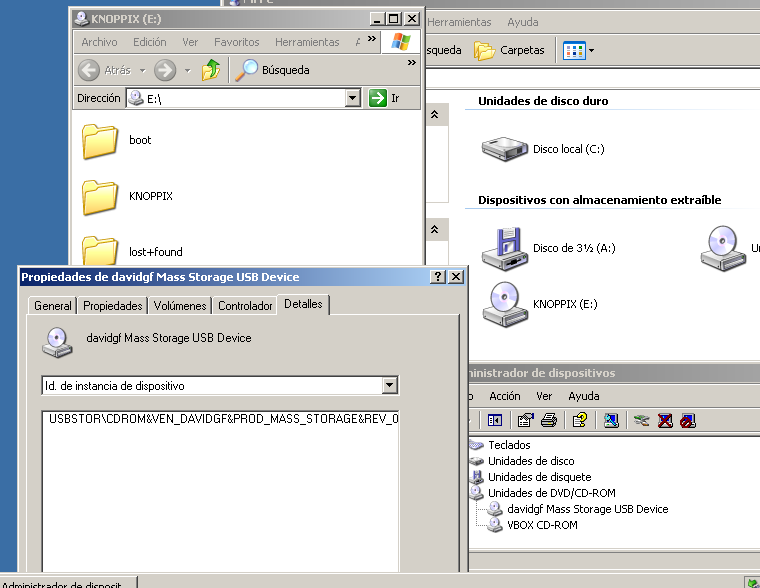Open Id. de instancia de dispositivo dropdown
The width and height of the screenshot is (760, 588).
pos(389,386)
